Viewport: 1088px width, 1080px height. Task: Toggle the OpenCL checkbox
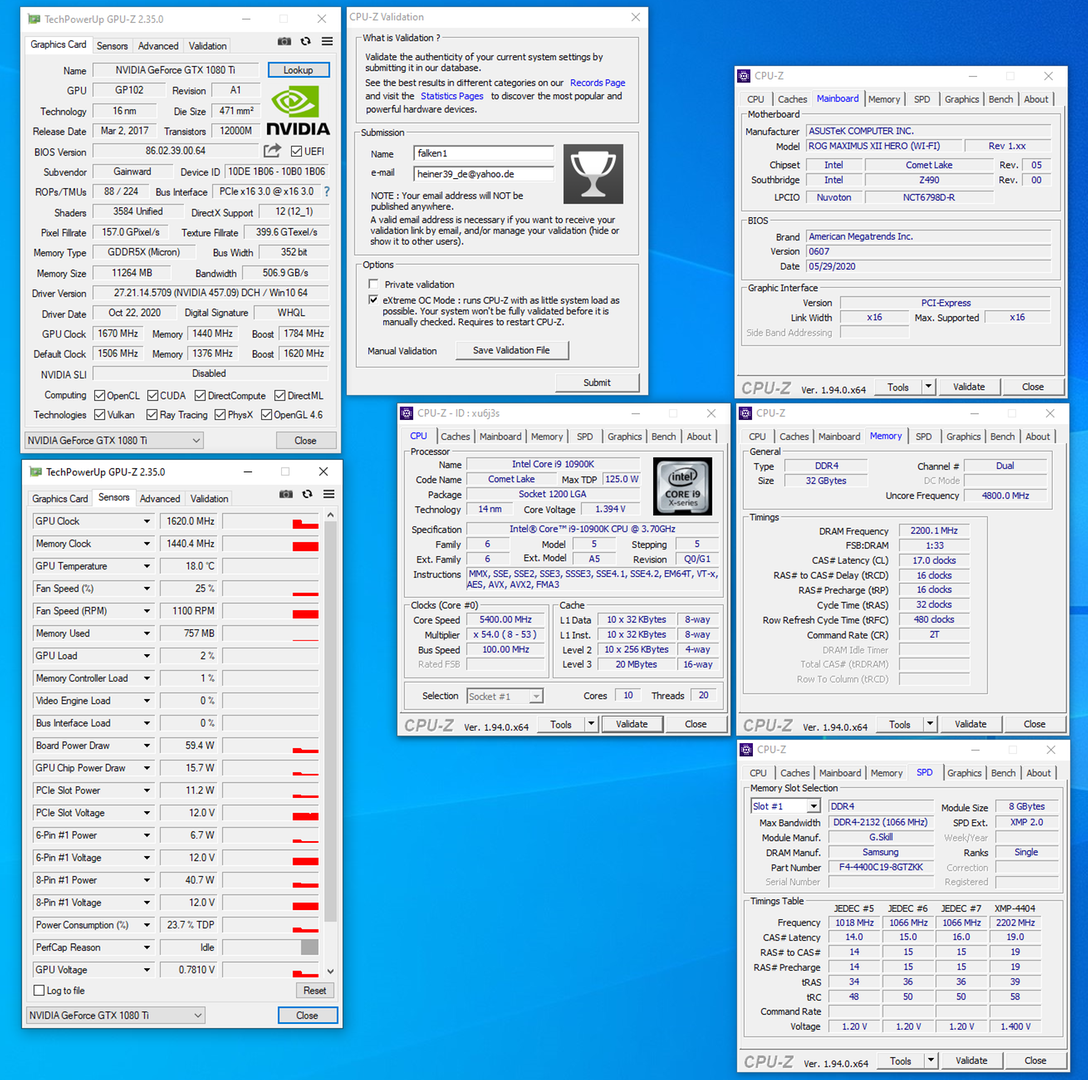click(99, 396)
